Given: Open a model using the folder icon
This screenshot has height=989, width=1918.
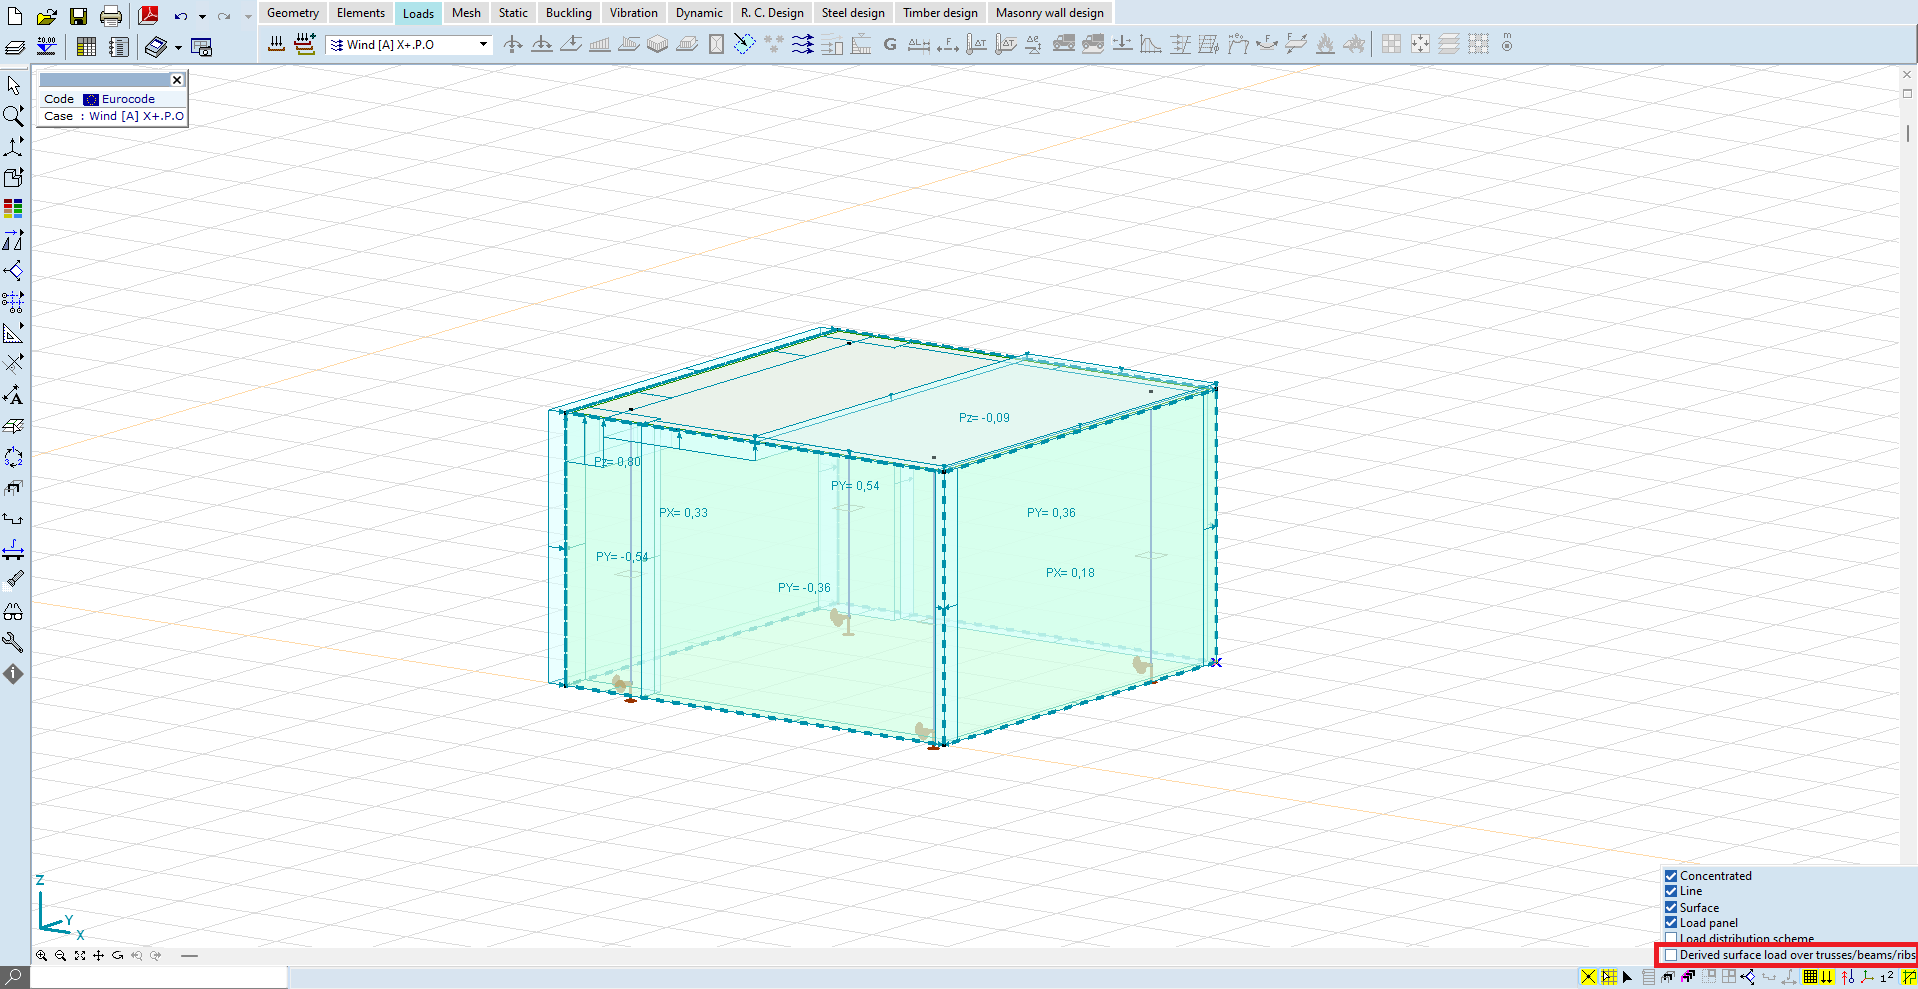Looking at the screenshot, I should 47,16.
